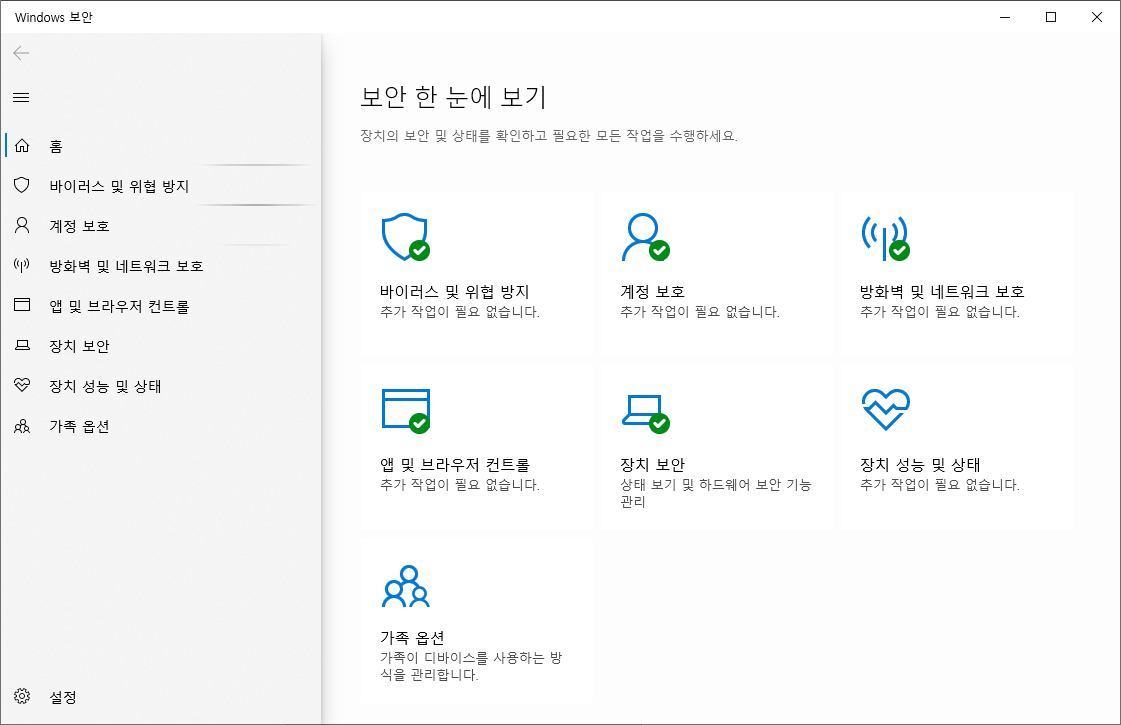Click the home icon in sidebar
1121x725 pixels.
(x=22, y=146)
